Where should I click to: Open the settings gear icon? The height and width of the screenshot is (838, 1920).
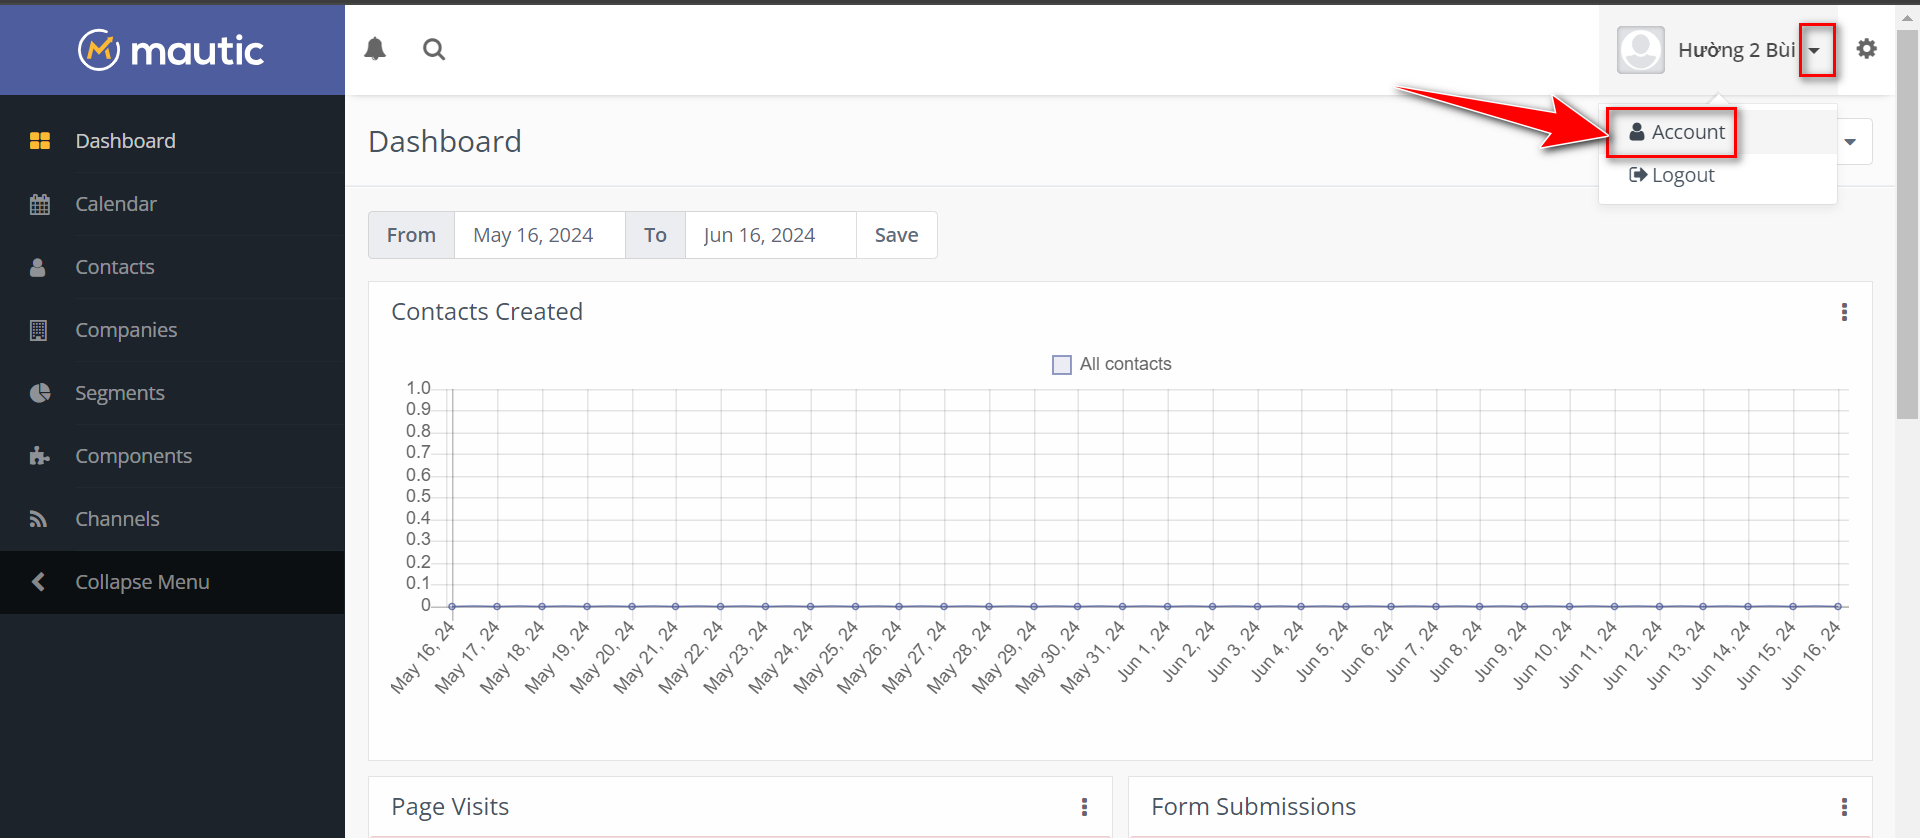point(1866,49)
